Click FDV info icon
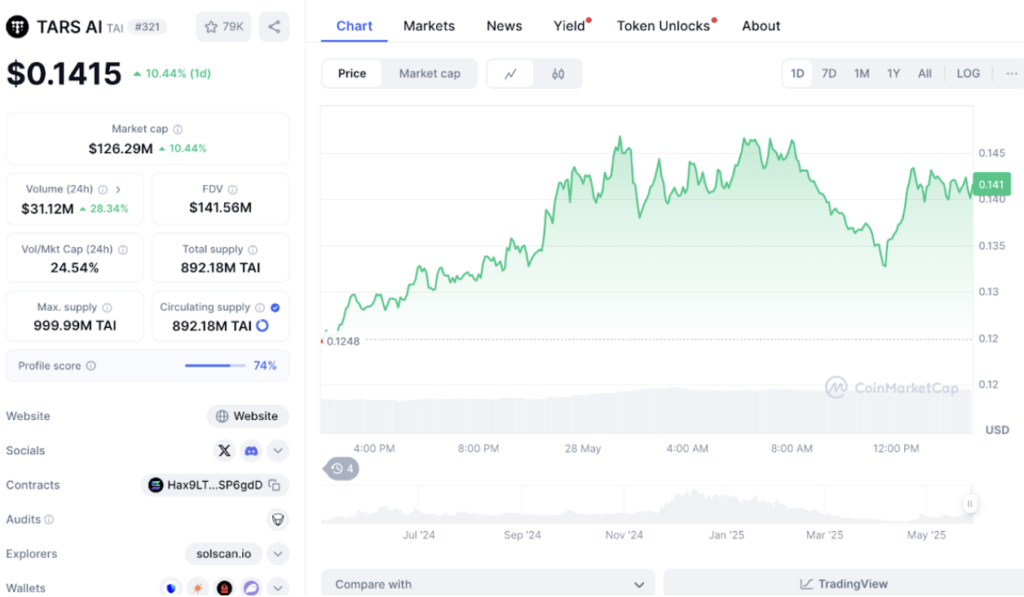 pos(232,189)
